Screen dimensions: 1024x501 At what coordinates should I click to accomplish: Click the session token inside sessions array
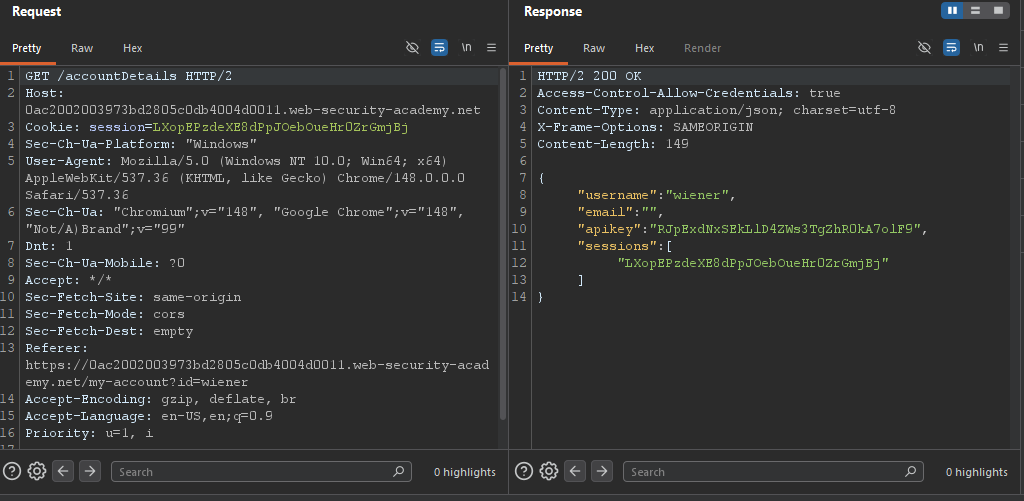click(754, 263)
